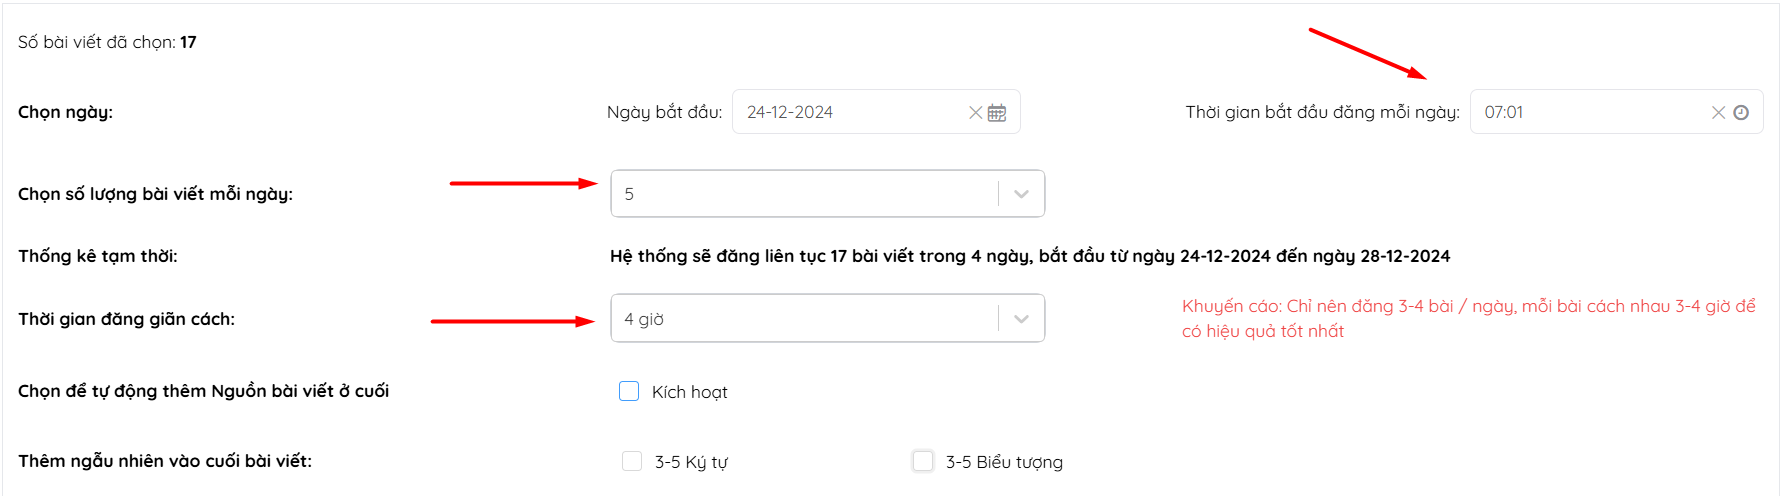Focus the Ngày bắt đầu date field
Image resolution: width=1790 pixels, height=496 pixels.
pos(876,112)
